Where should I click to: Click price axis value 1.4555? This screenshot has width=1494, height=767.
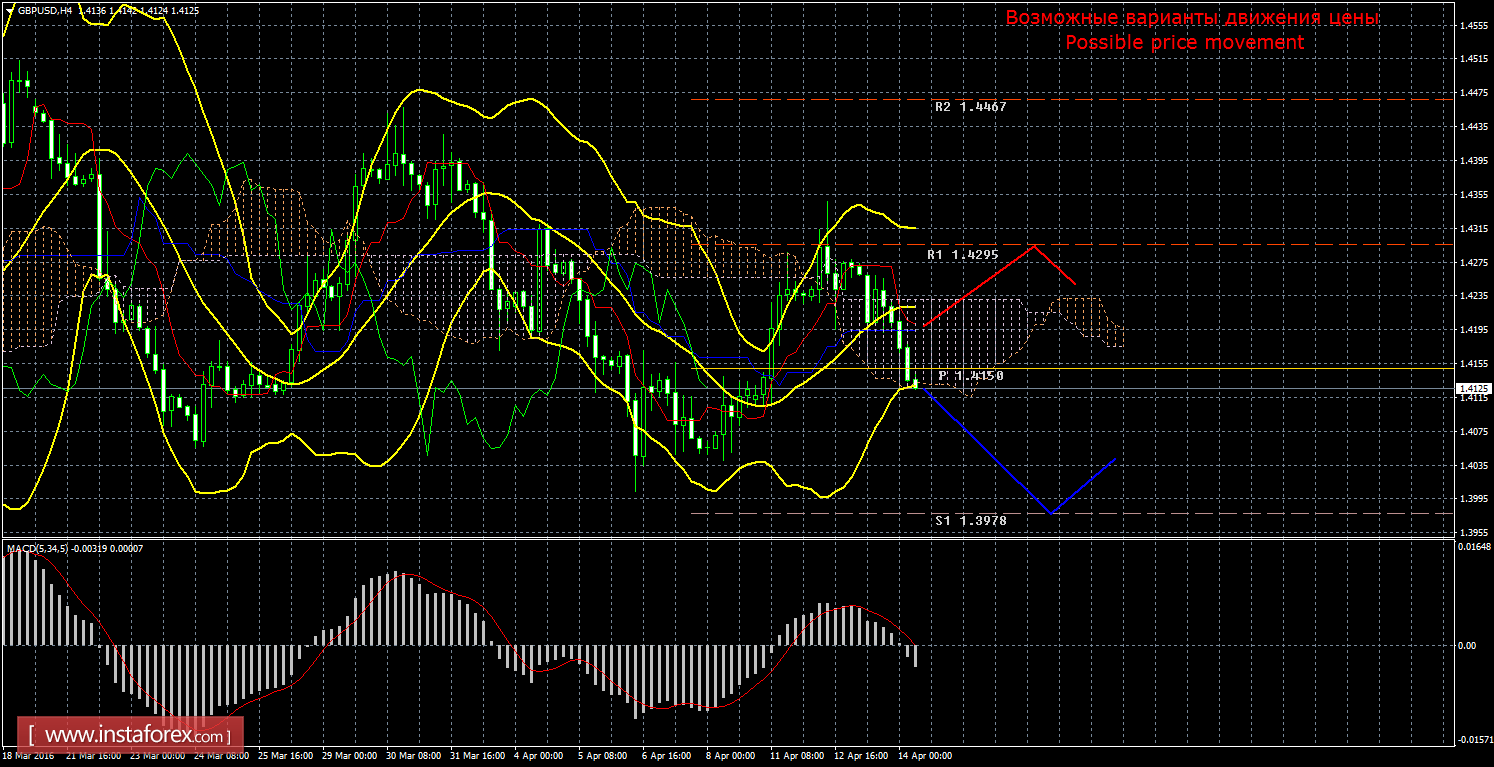point(1473,26)
